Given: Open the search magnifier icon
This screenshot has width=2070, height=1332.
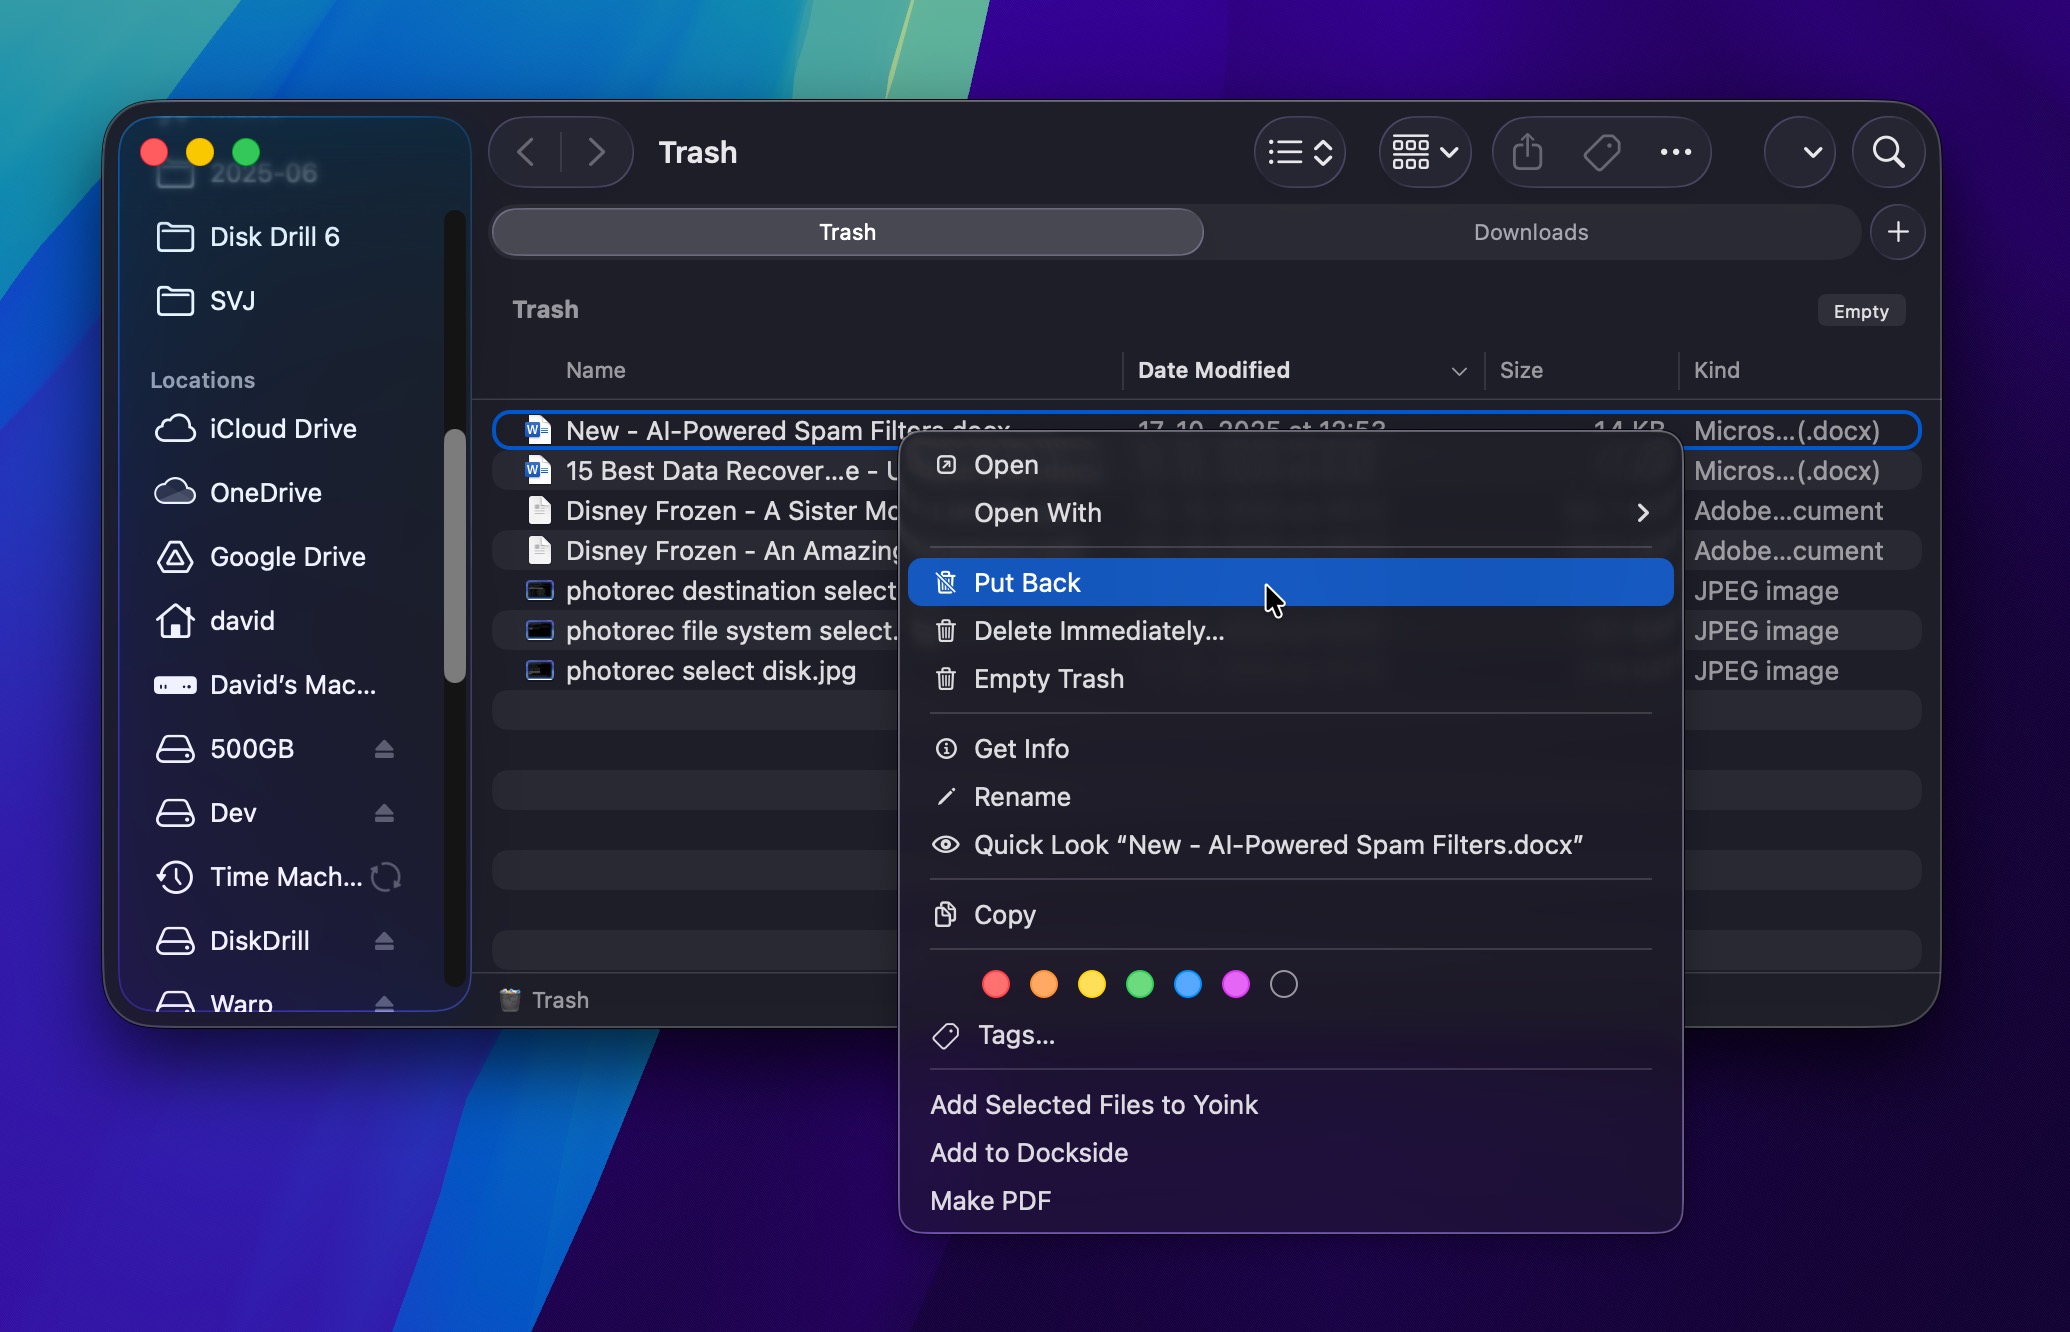Looking at the screenshot, I should click(1888, 153).
